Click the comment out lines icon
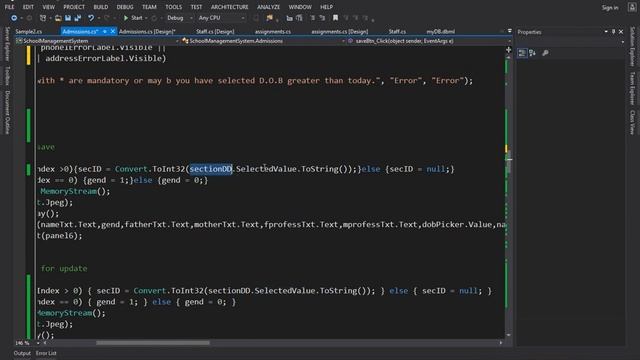 [313, 18]
